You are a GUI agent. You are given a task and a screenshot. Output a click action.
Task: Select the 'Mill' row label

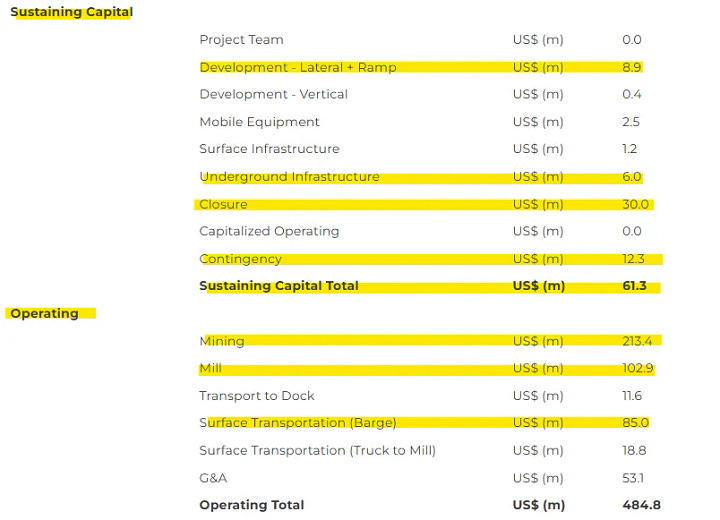click(210, 368)
